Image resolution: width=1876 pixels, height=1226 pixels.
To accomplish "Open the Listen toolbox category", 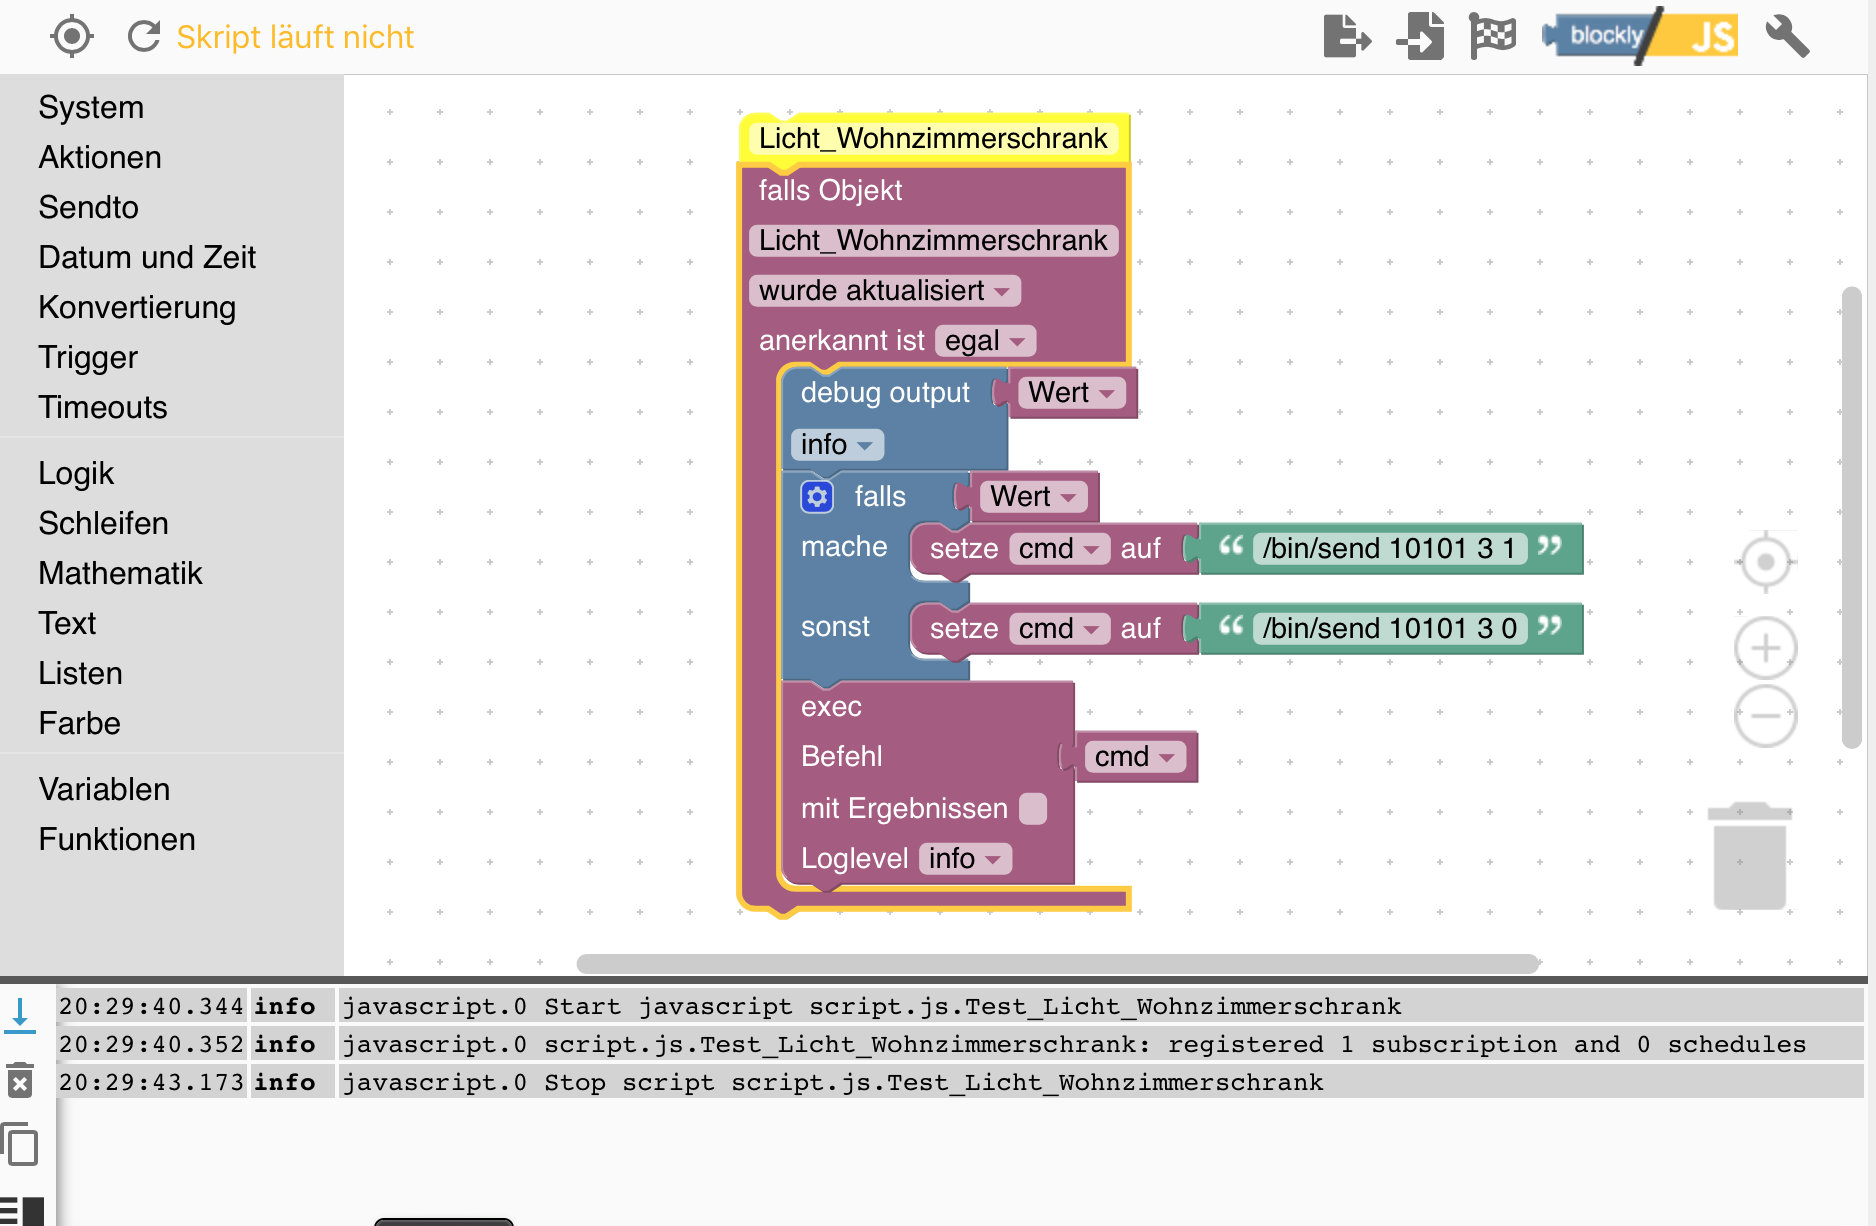I will pos(80,673).
